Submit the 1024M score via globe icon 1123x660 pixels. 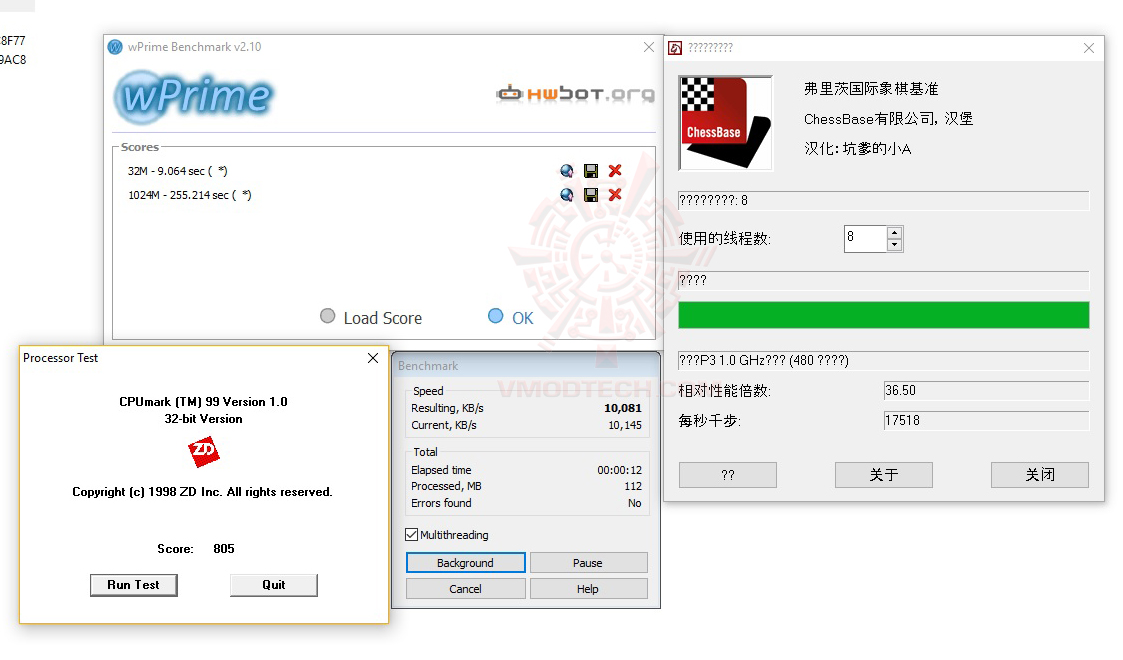[x=567, y=195]
